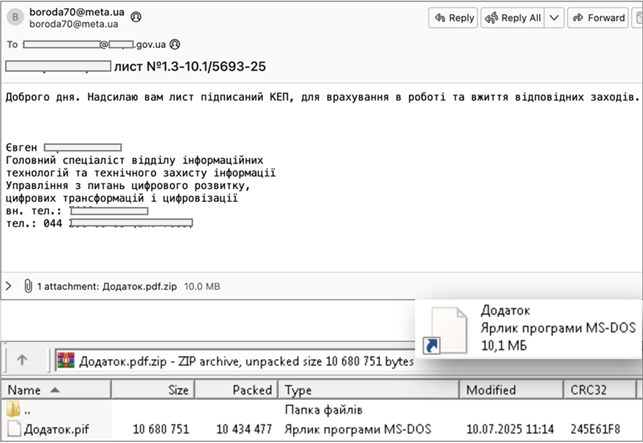
Task: Expand the attachment list chevron
Action: tap(9, 286)
